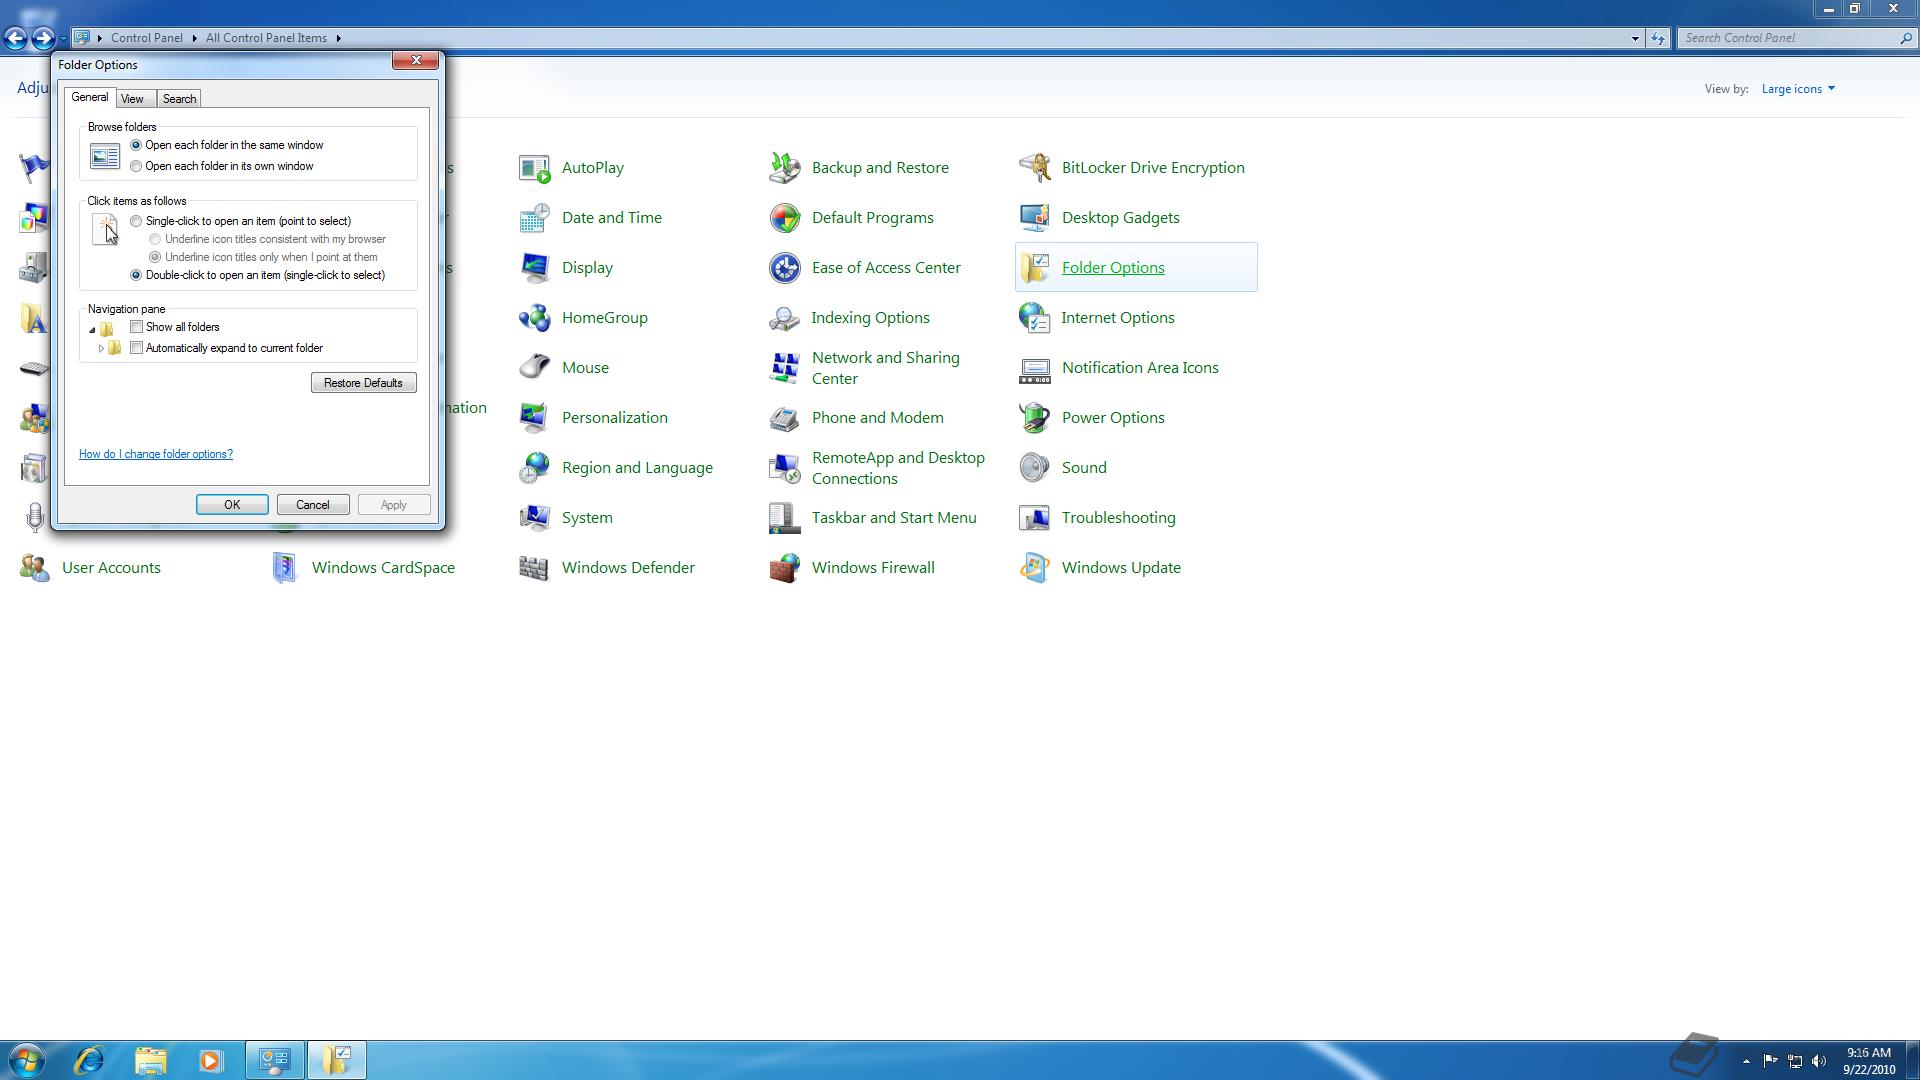Open How do I change folder options link
The image size is (1920, 1080).
click(x=156, y=454)
